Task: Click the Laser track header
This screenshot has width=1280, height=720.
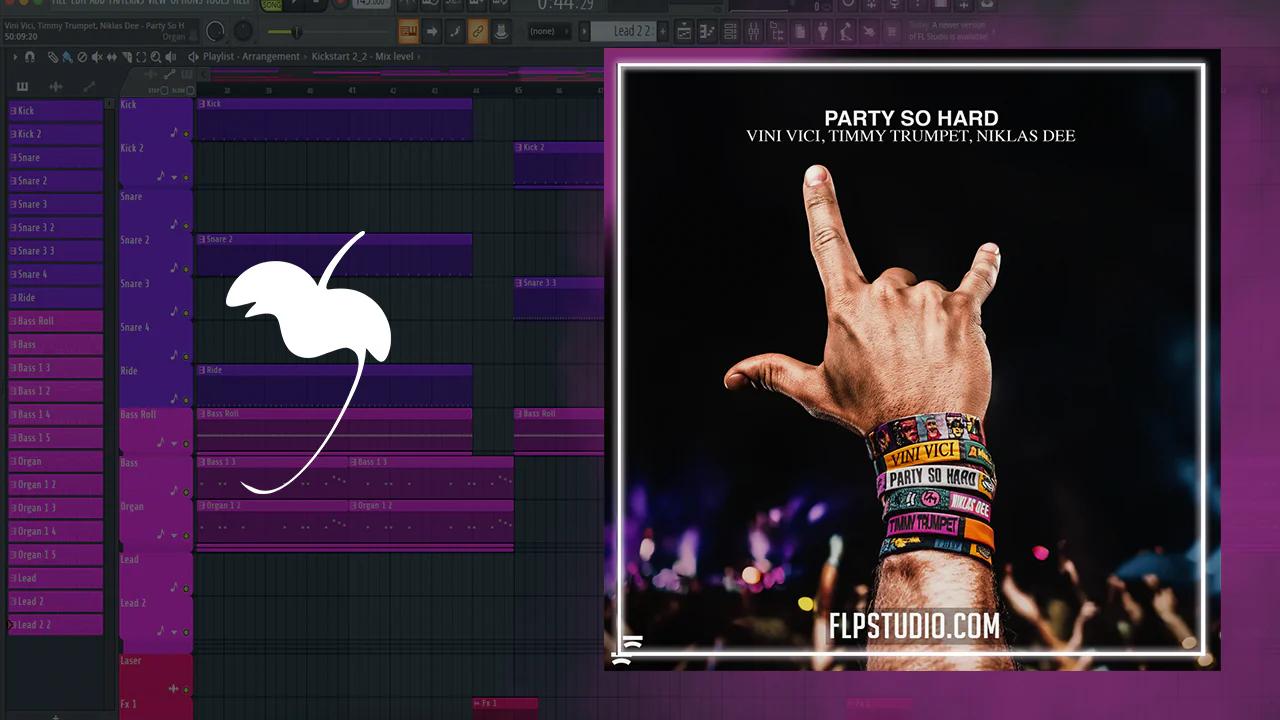Action: click(x=156, y=675)
